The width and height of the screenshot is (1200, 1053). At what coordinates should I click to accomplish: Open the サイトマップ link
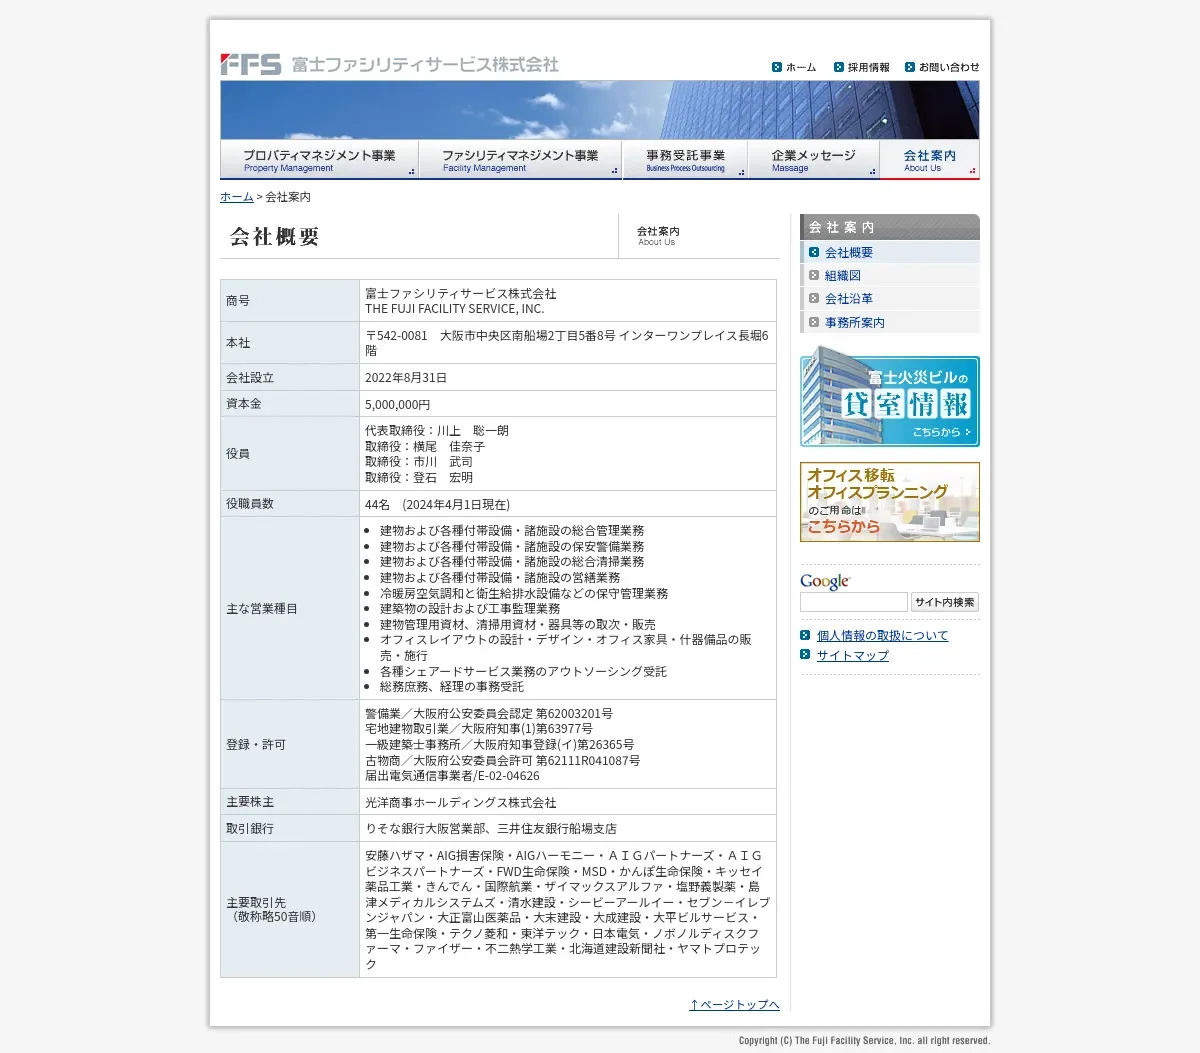tap(853, 655)
